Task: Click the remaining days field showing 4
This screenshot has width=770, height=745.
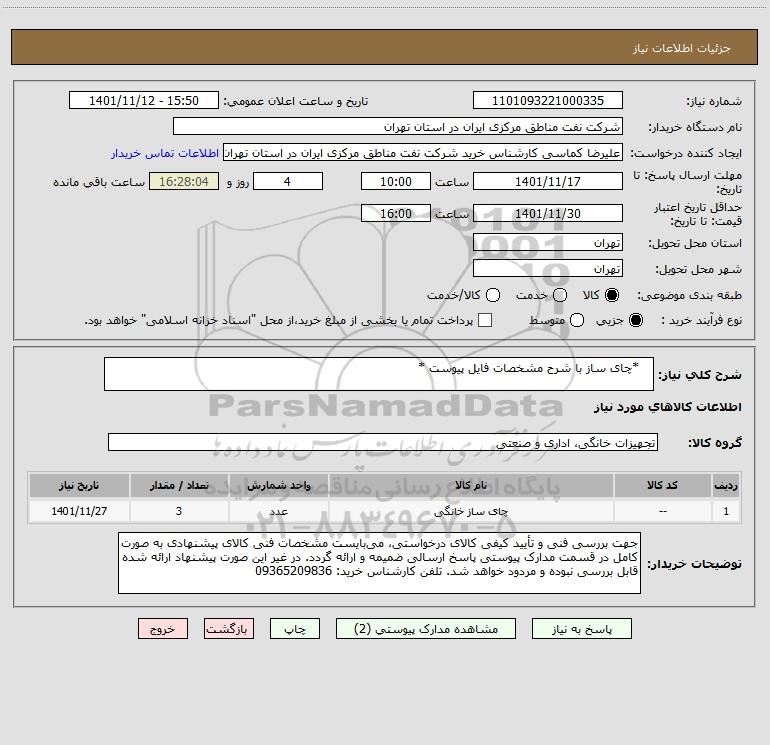Action: click(x=288, y=181)
